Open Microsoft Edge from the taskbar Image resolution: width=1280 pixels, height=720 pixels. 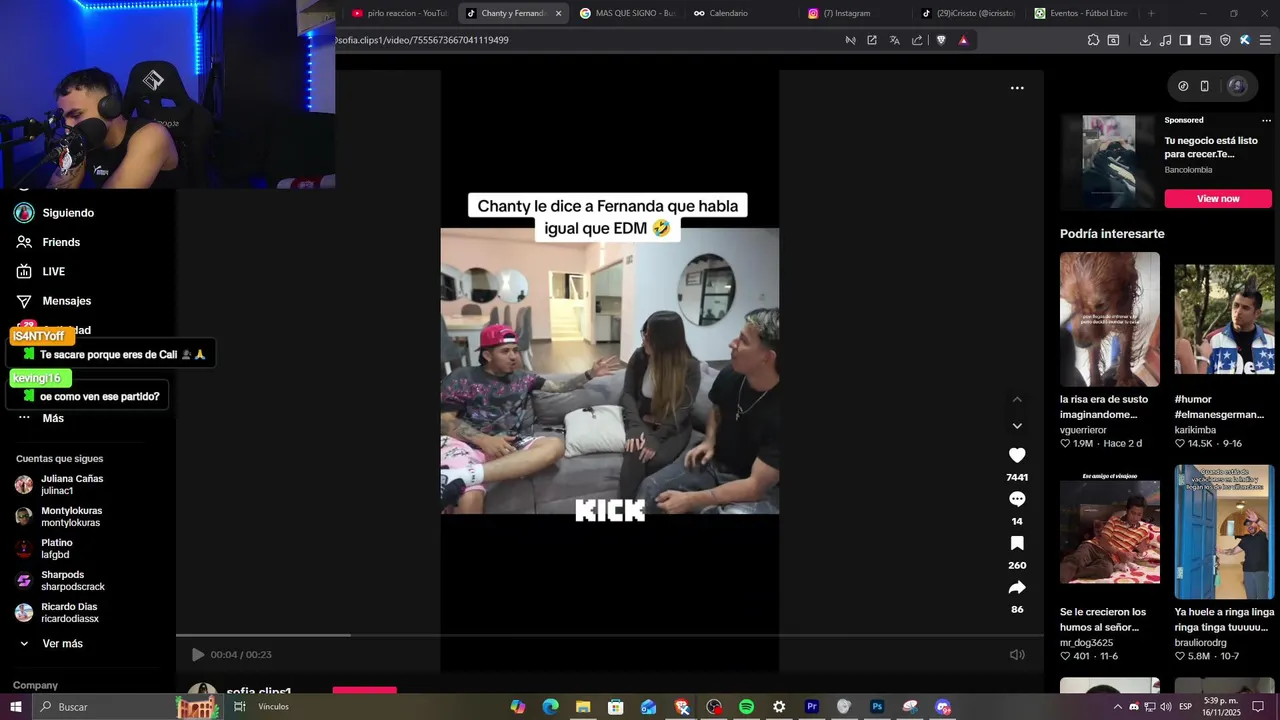coord(550,707)
